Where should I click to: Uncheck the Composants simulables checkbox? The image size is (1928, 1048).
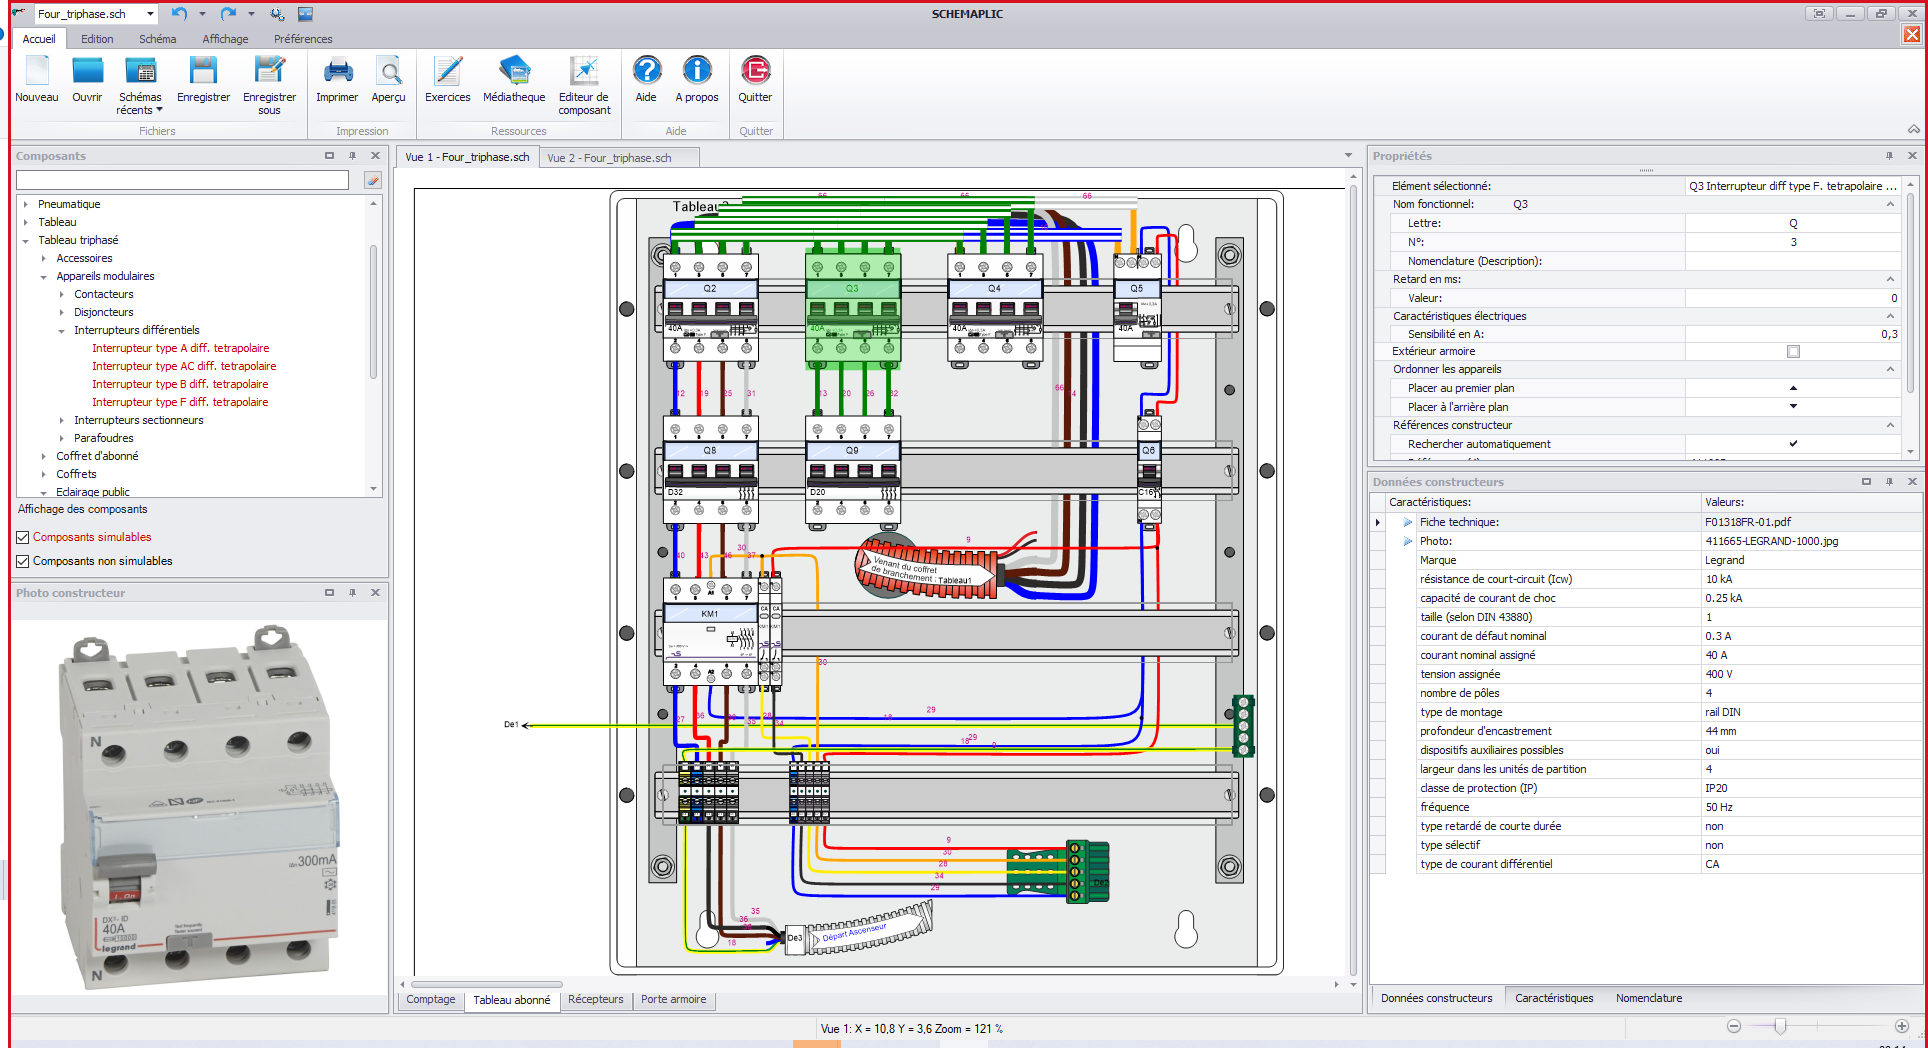click(x=23, y=538)
